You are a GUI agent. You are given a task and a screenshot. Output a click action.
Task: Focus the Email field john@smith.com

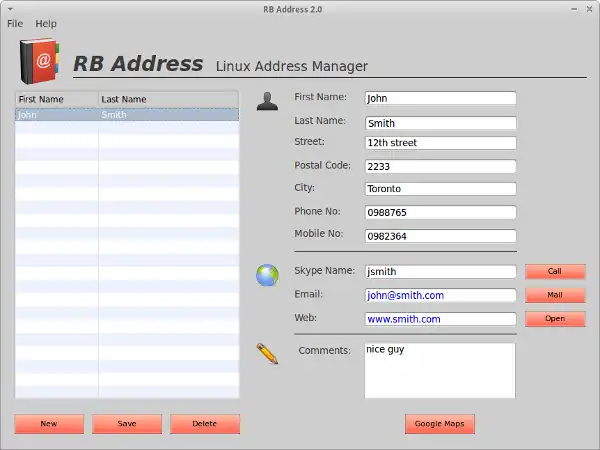pos(440,295)
